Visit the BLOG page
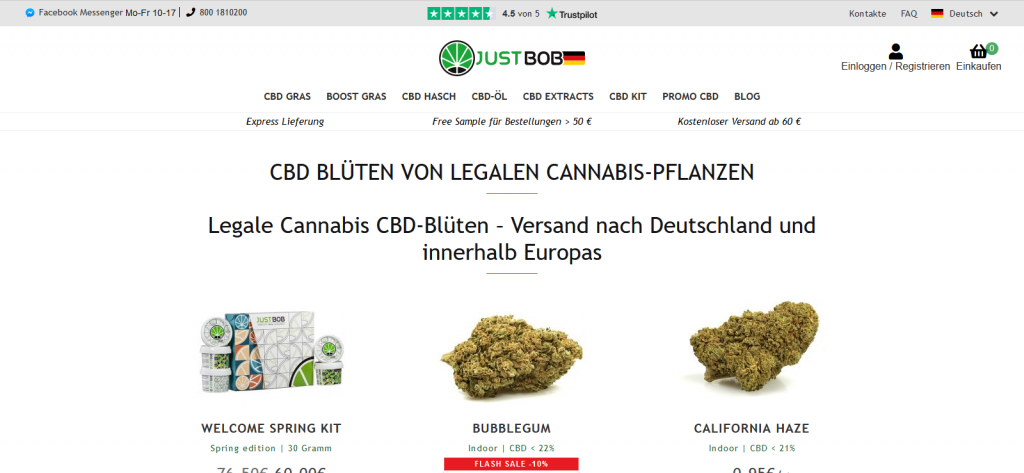Viewport: 1024px width, 473px height. tap(747, 97)
